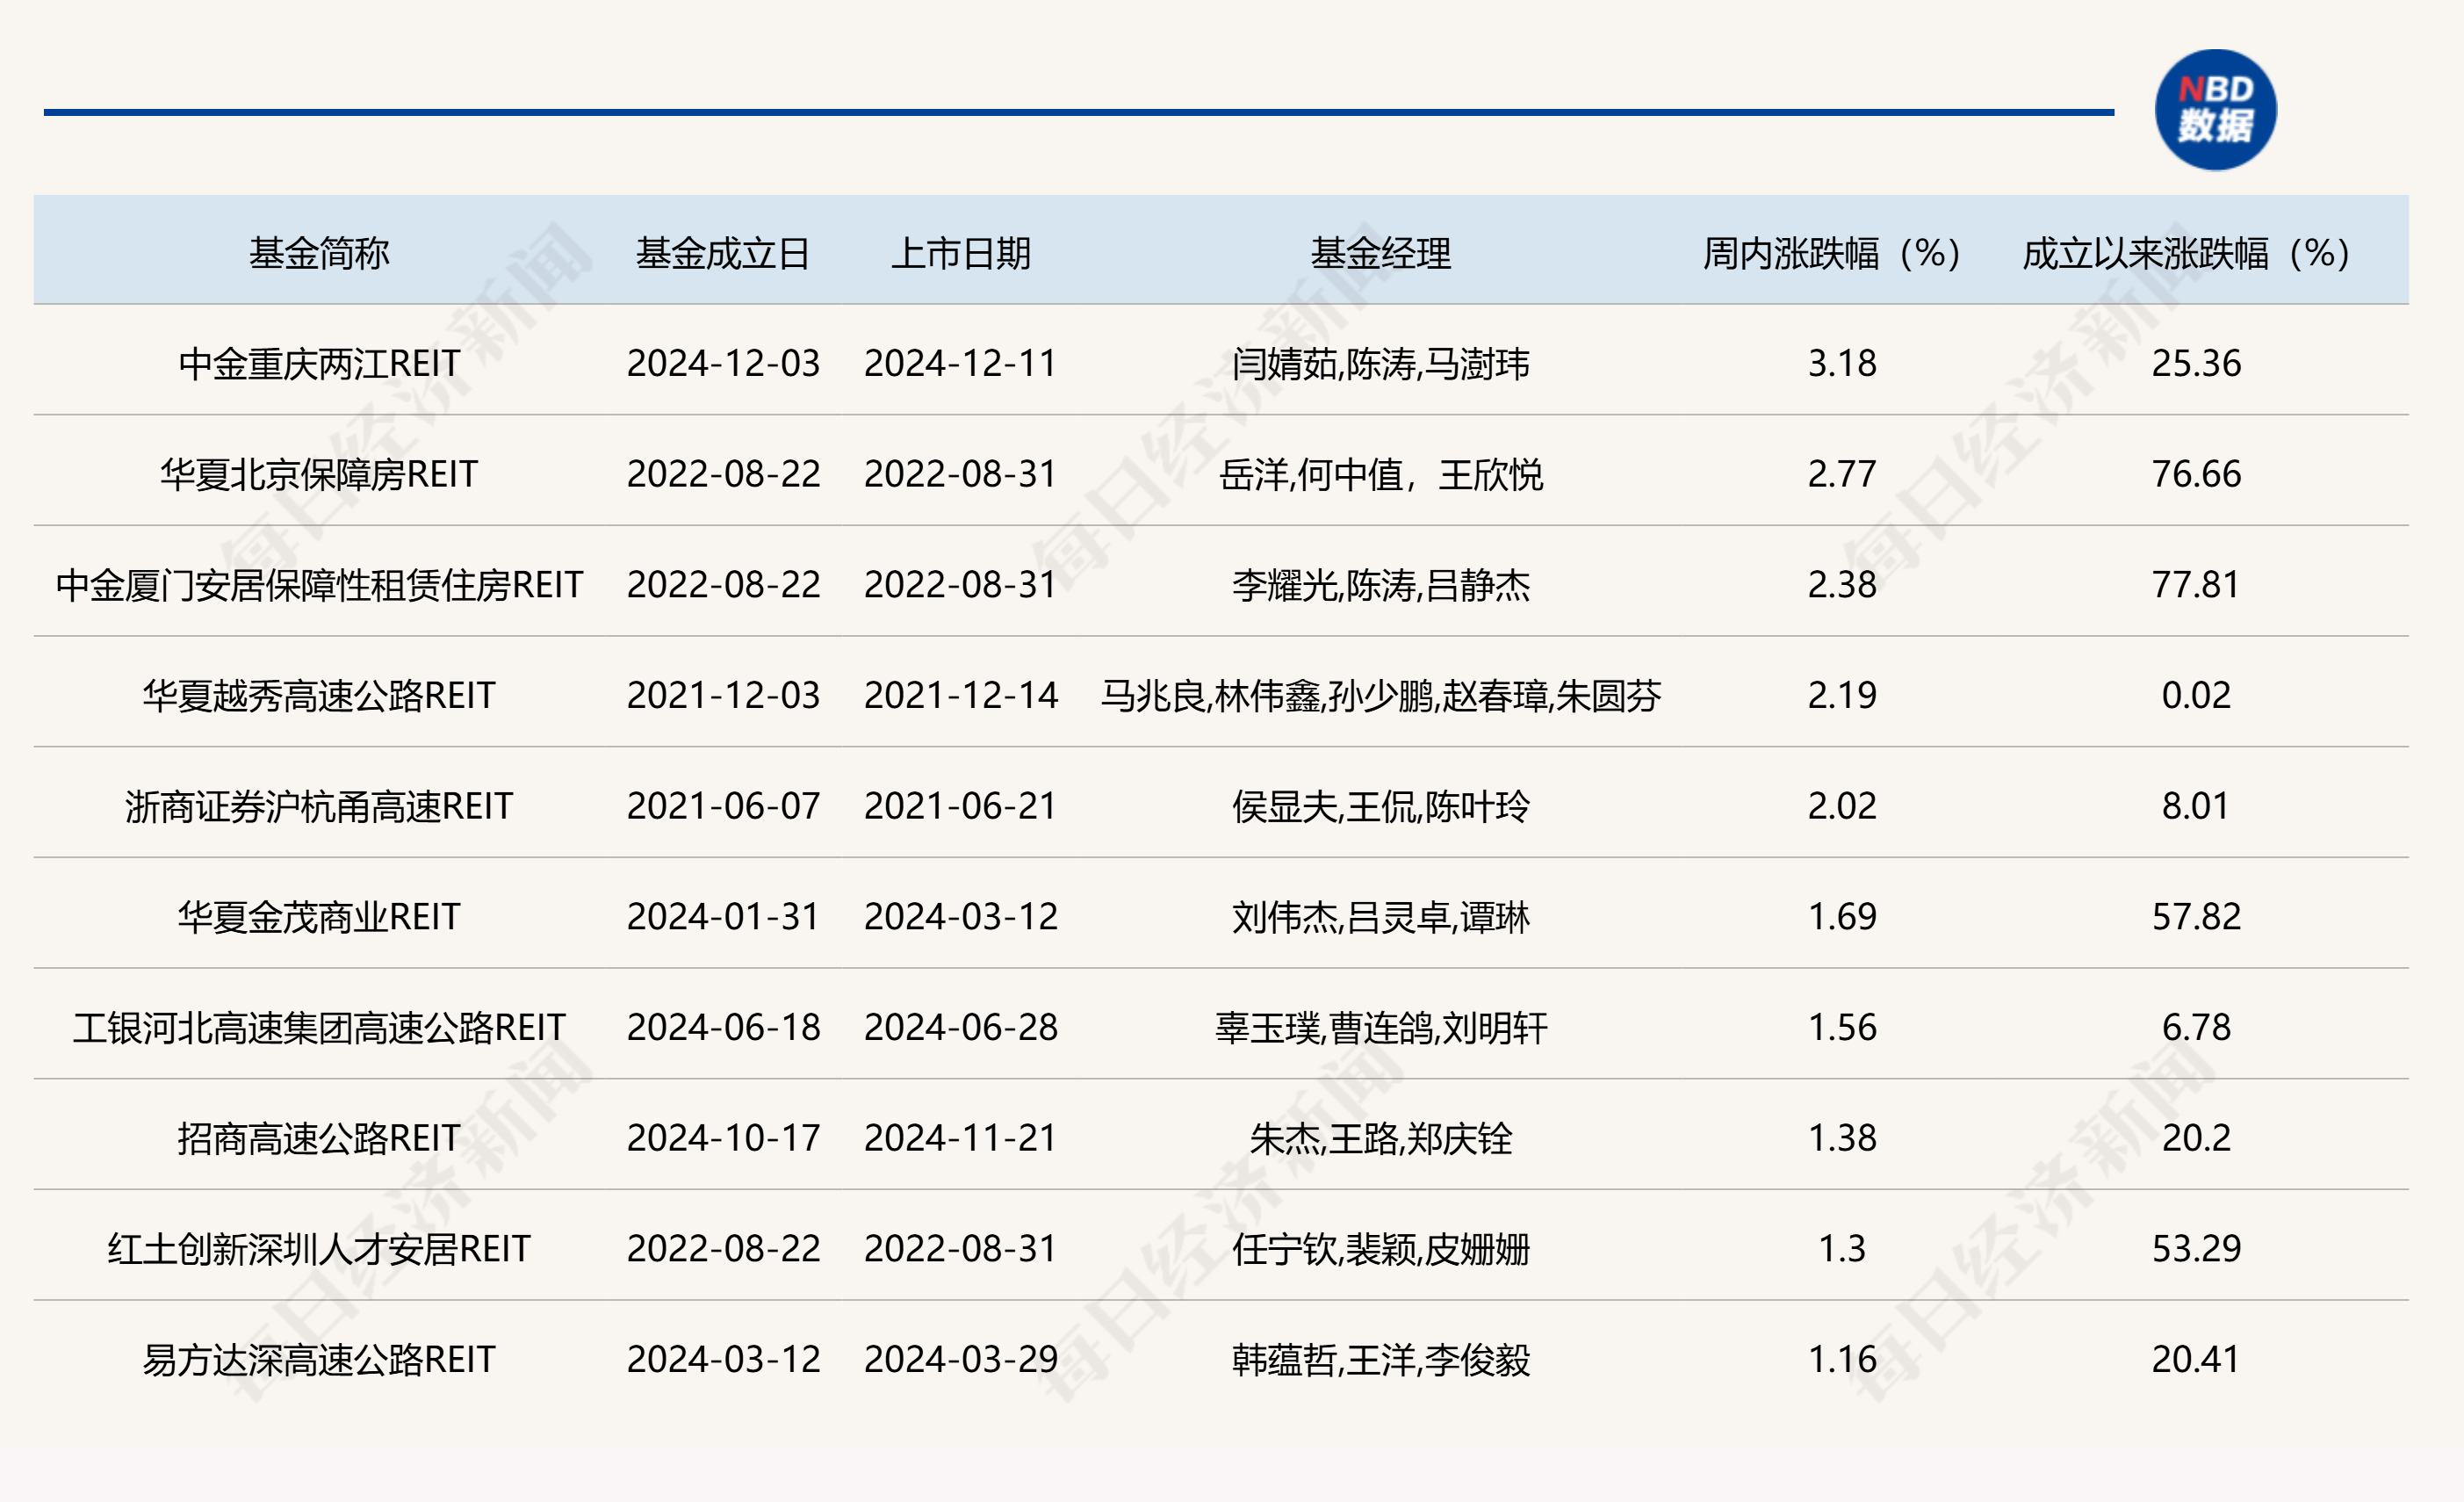This screenshot has height=1502, width=2464.
Task: Click the 招商高速公路REIT fund name
Action: coord(318,1138)
